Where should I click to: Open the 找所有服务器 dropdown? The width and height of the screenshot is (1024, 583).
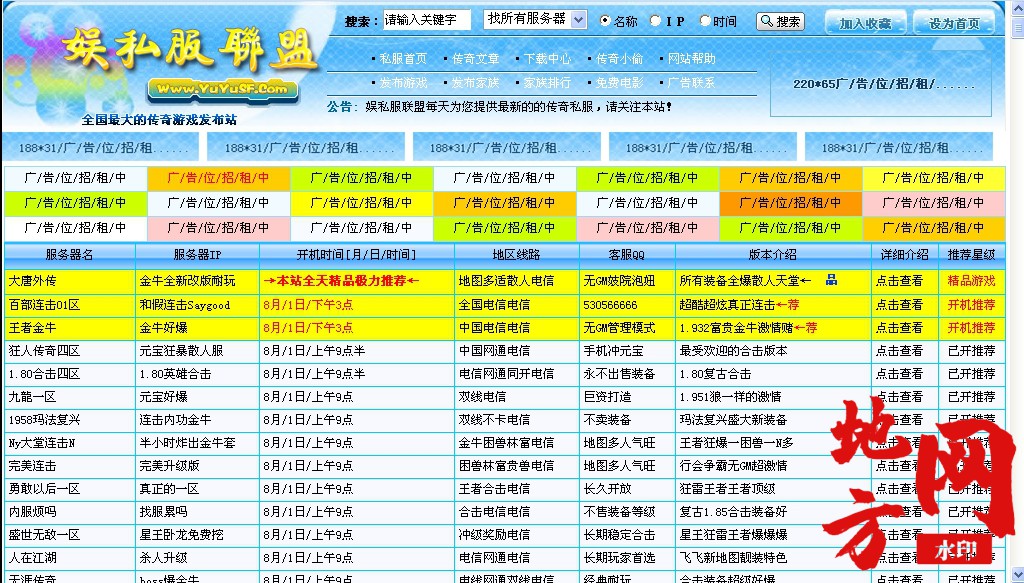[x=535, y=20]
